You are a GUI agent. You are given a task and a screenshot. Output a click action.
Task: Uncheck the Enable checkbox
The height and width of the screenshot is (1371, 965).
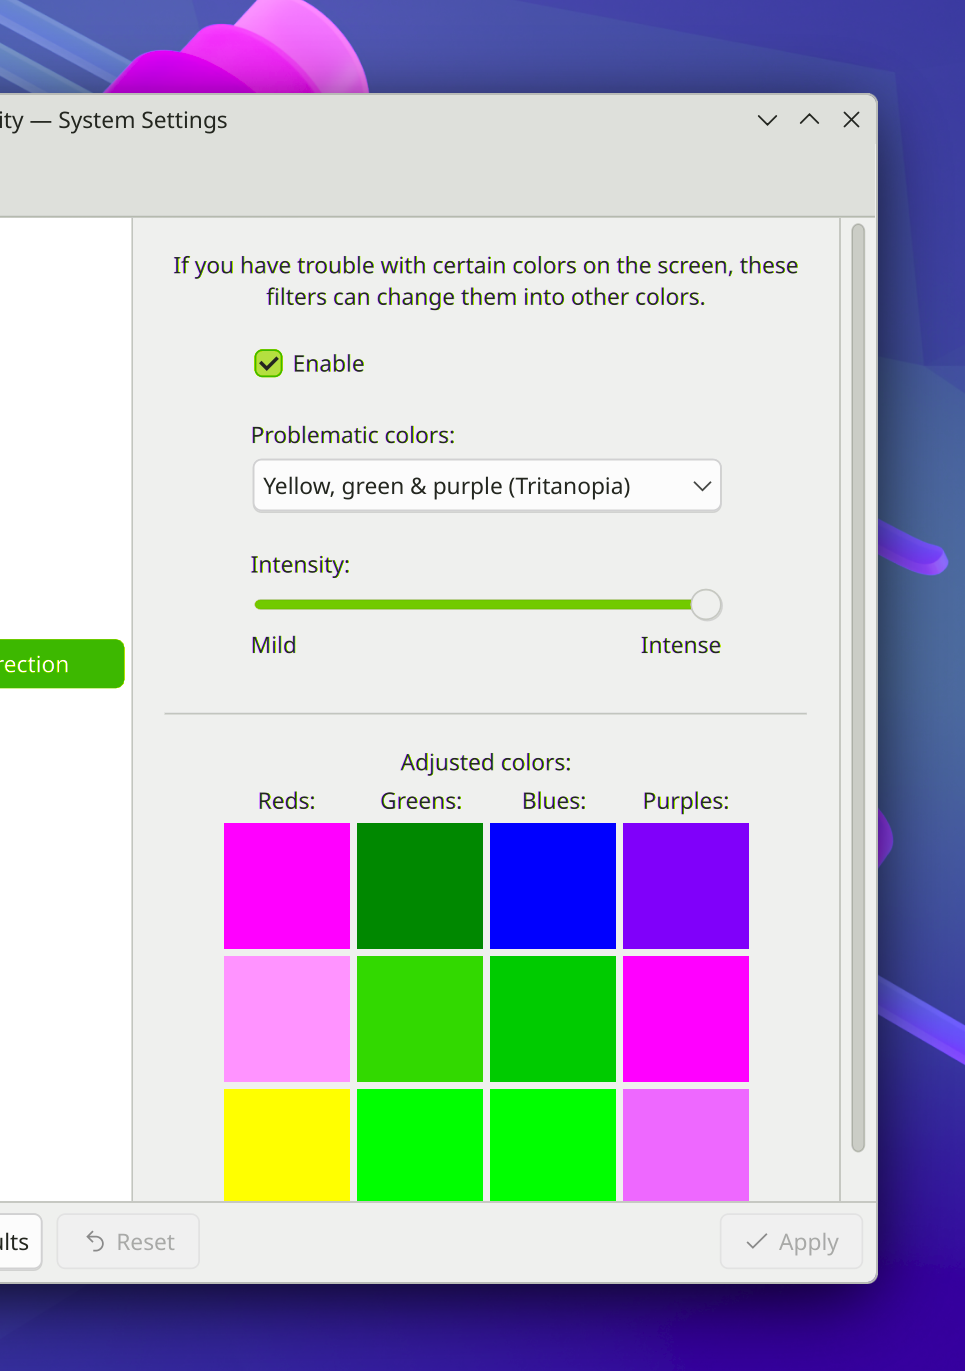click(x=268, y=363)
